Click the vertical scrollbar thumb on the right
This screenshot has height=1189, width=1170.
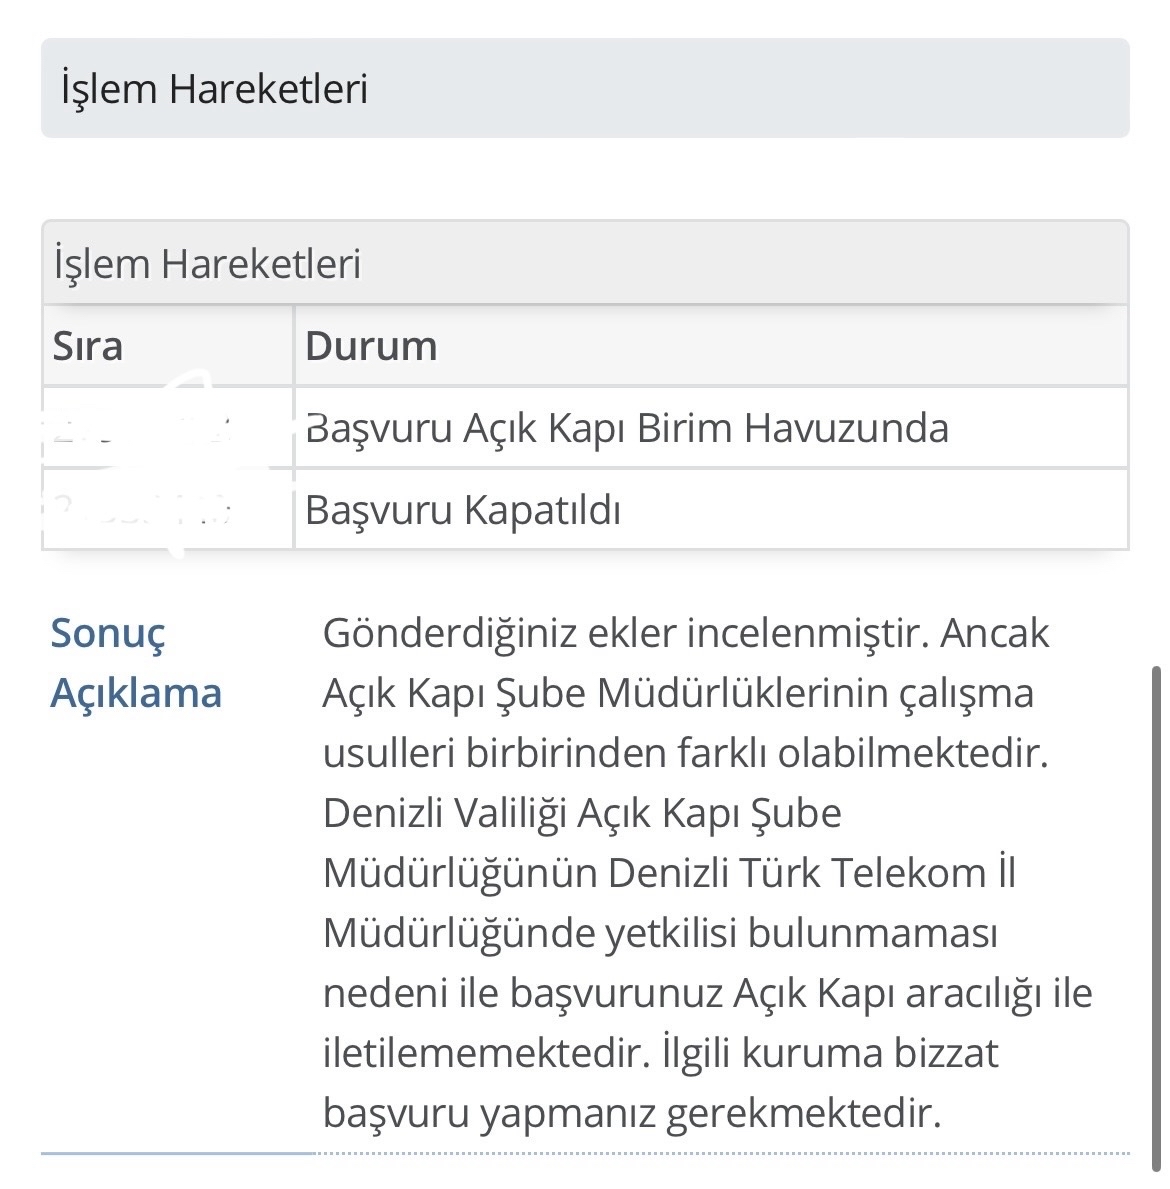pyautogui.click(x=1156, y=919)
